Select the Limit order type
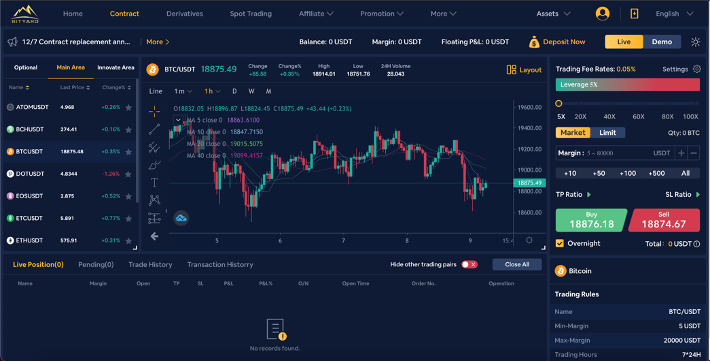710x362 pixels. [x=608, y=132]
